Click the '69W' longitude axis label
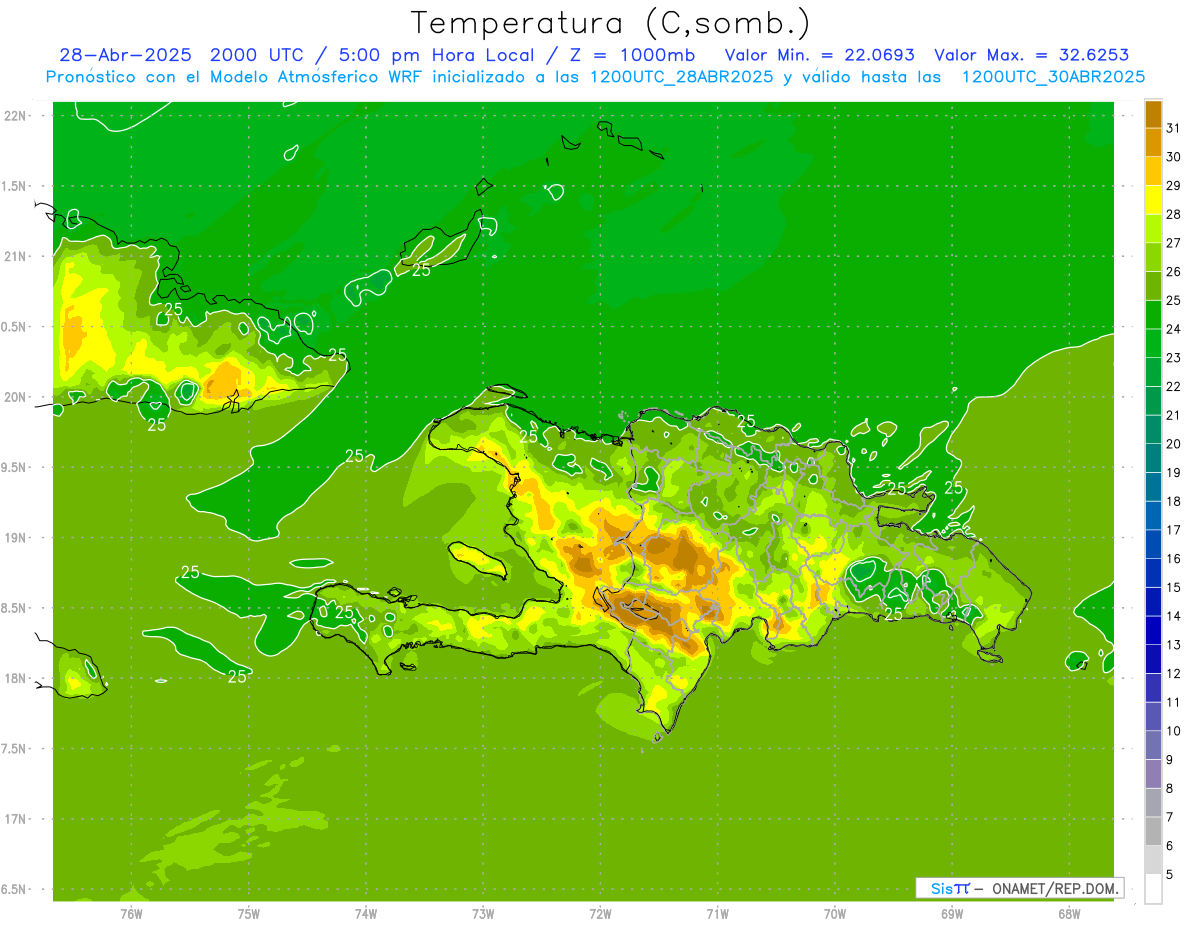 (952, 913)
